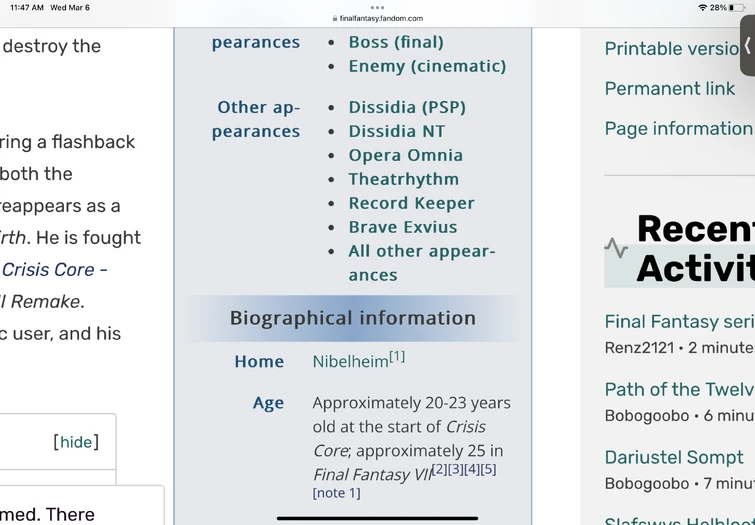Open the Dissidia (PSP) link
Image resolution: width=755 pixels, height=525 pixels.
(407, 107)
